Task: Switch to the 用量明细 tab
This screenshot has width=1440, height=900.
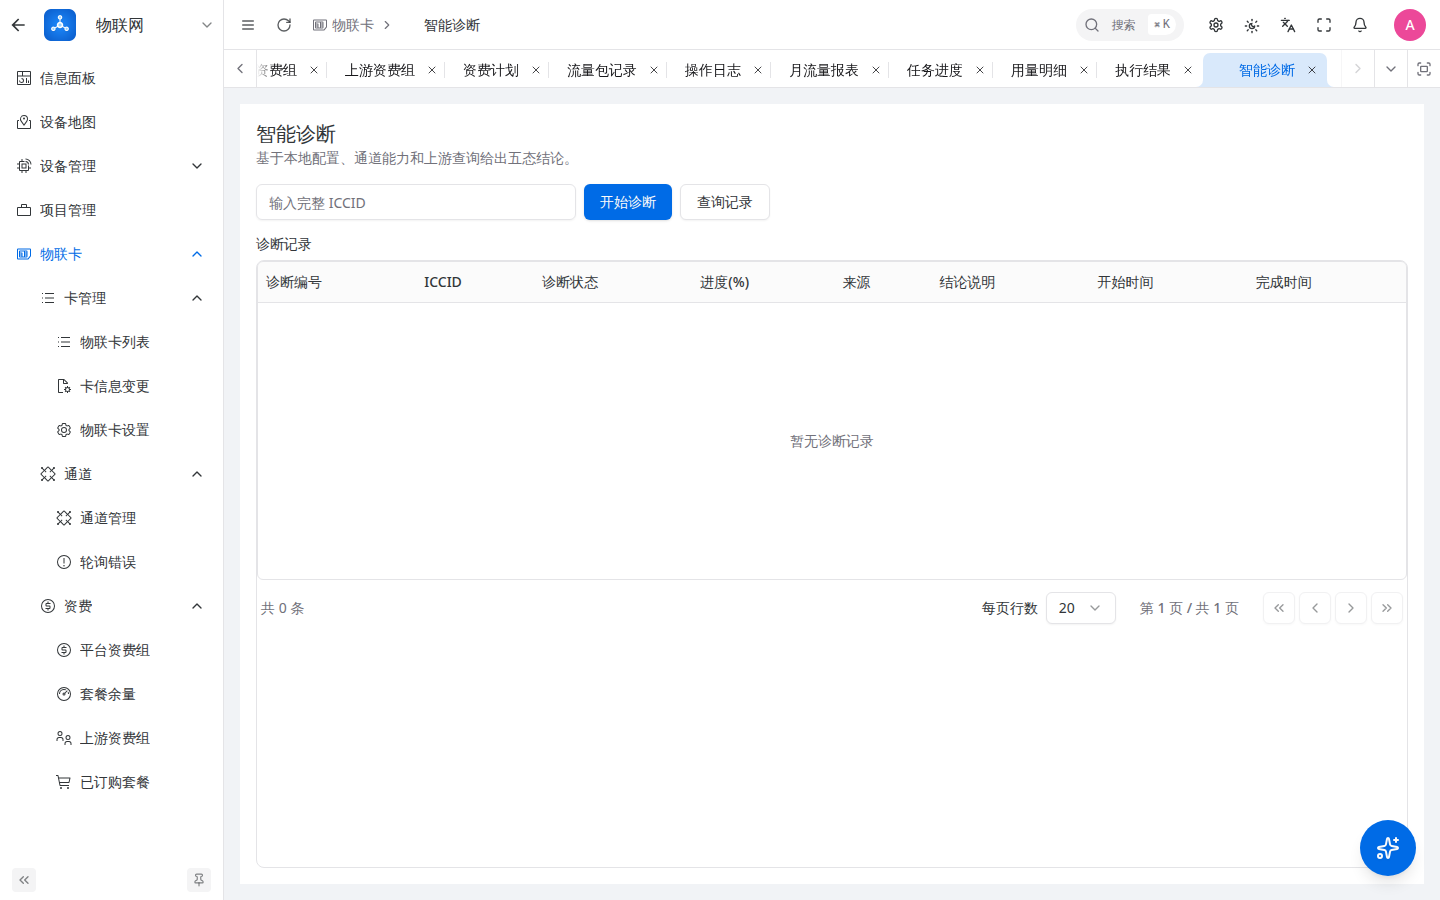Action: pyautogui.click(x=1038, y=70)
